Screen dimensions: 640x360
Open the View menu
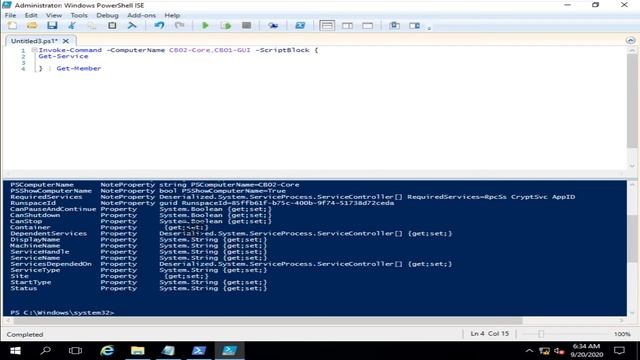[x=54, y=15]
